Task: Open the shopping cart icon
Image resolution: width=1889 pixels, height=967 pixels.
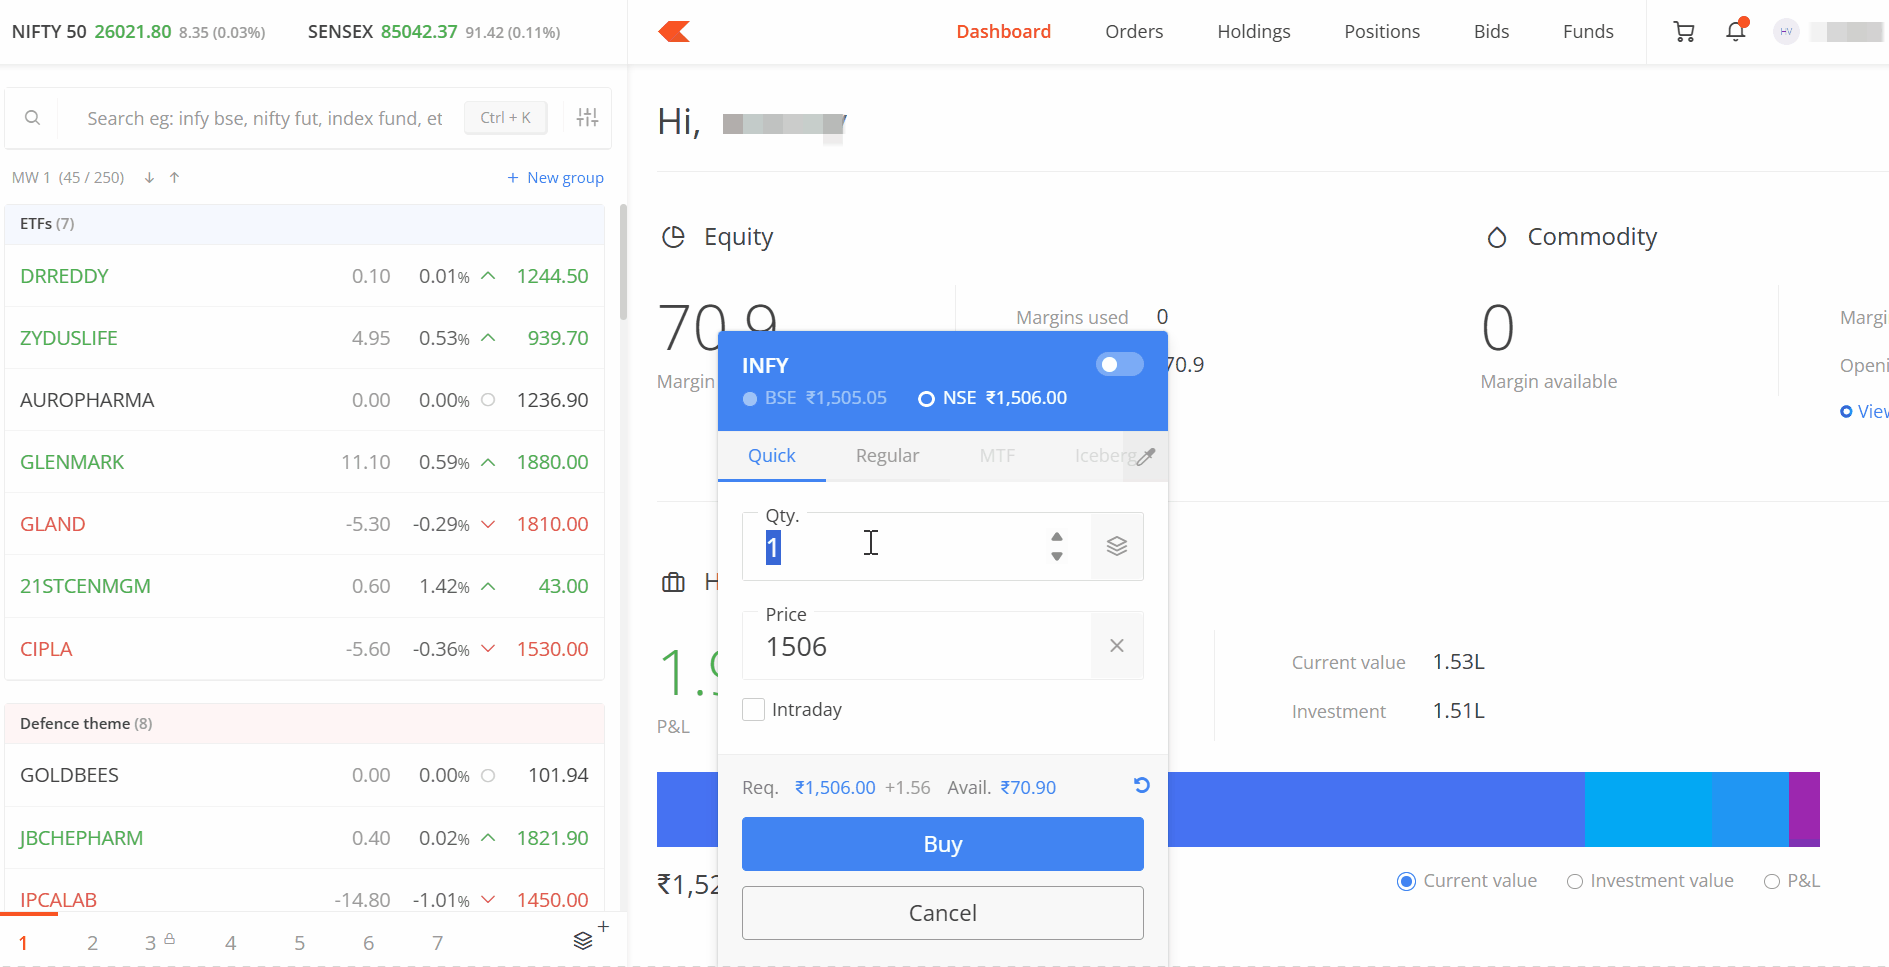Action: [x=1684, y=32]
